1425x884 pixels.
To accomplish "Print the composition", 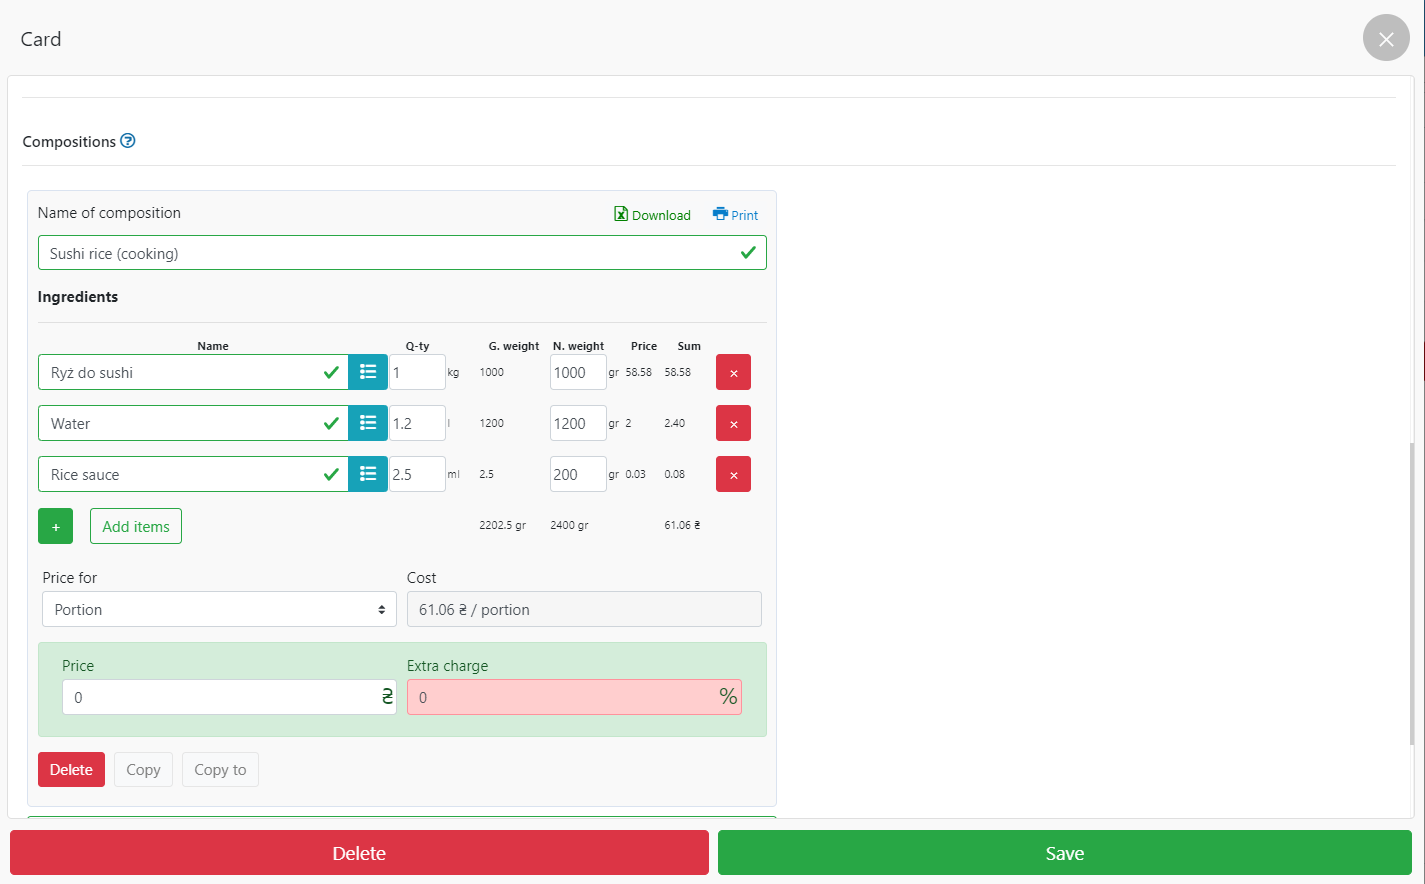I will [735, 215].
